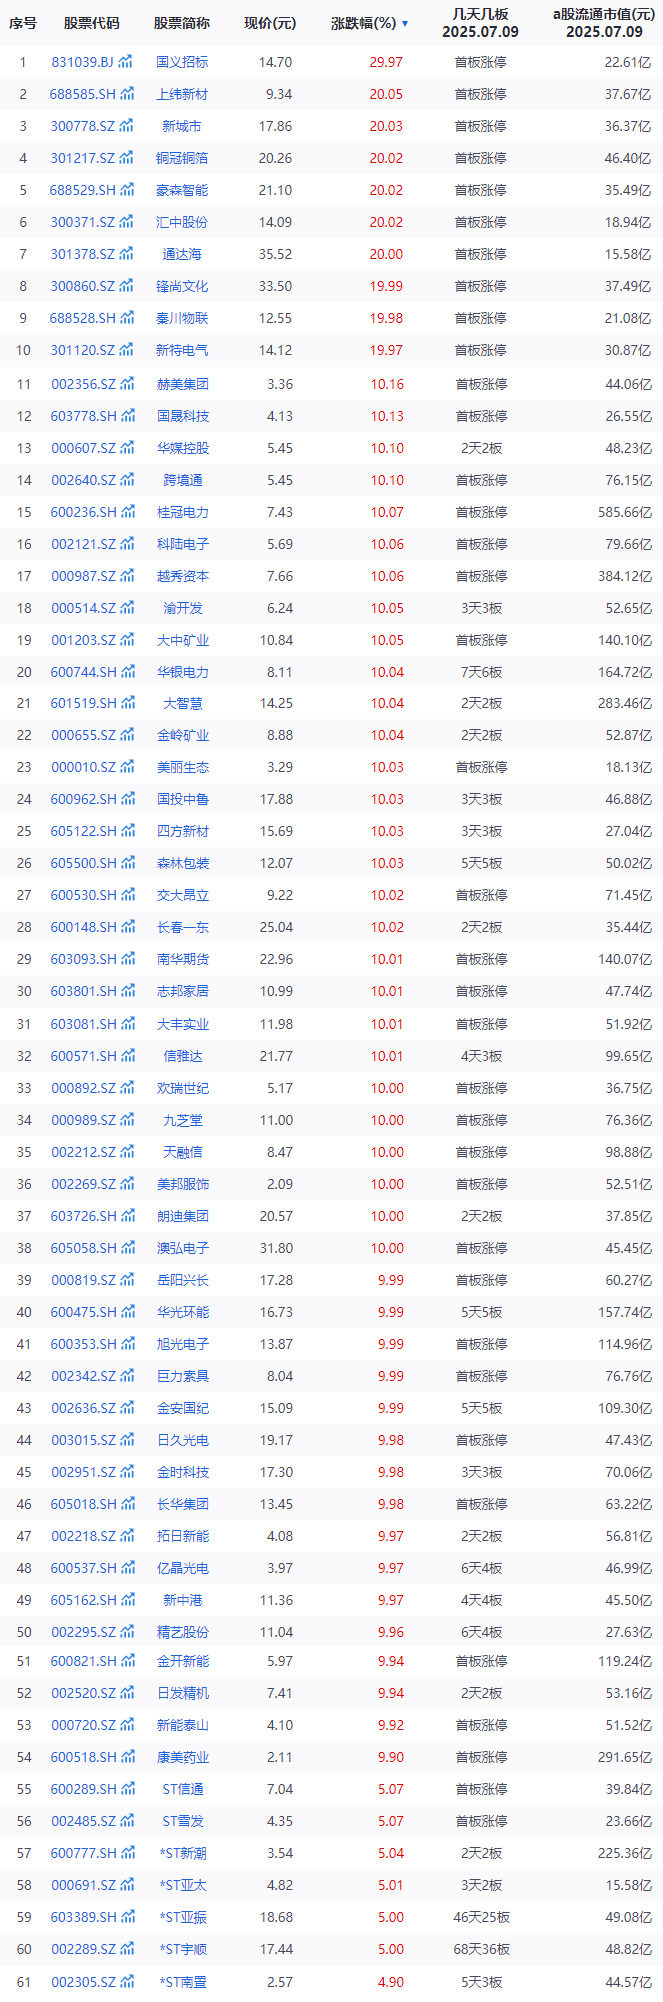Show chart for 301378.SZ via icon
The image size is (663, 2002).
point(125,254)
